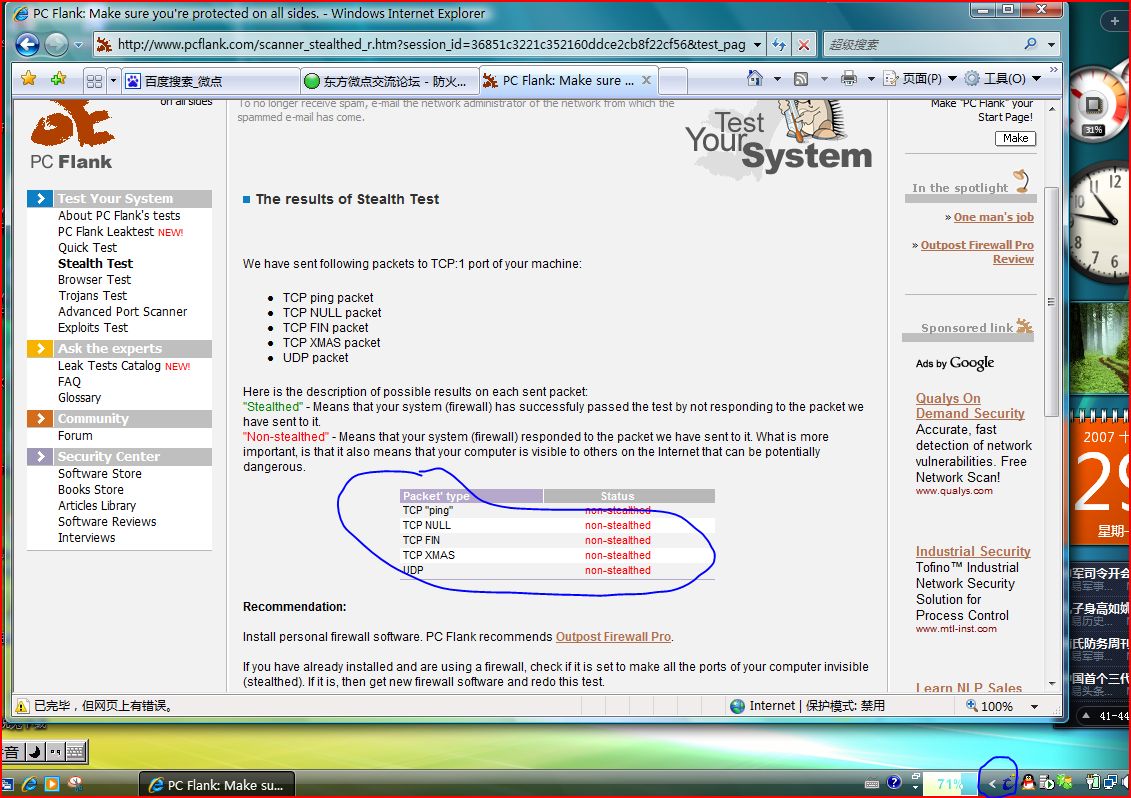Click the Home page icon
This screenshot has width=1131, height=798.
[x=755, y=79]
